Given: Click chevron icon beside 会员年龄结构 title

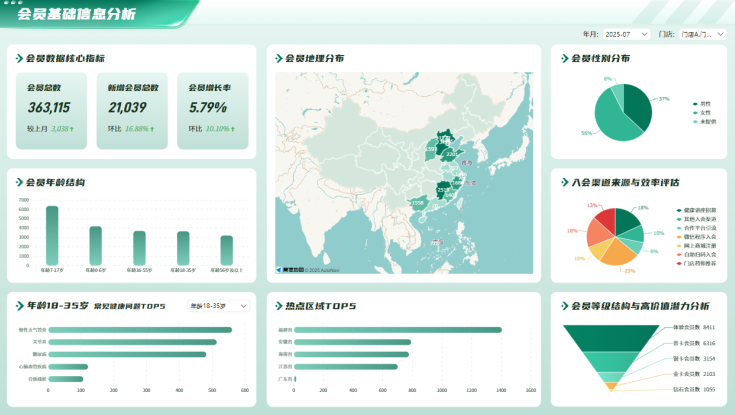Looking at the screenshot, I should point(20,183).
